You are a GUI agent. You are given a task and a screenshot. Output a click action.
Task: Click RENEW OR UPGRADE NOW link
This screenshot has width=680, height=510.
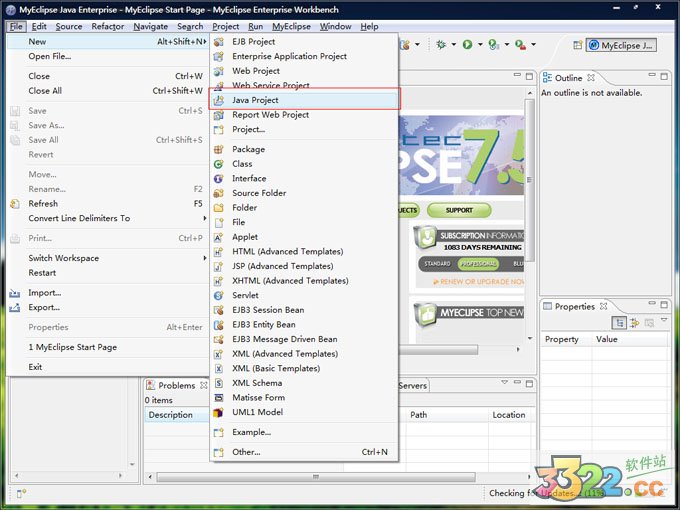point(479,282)
